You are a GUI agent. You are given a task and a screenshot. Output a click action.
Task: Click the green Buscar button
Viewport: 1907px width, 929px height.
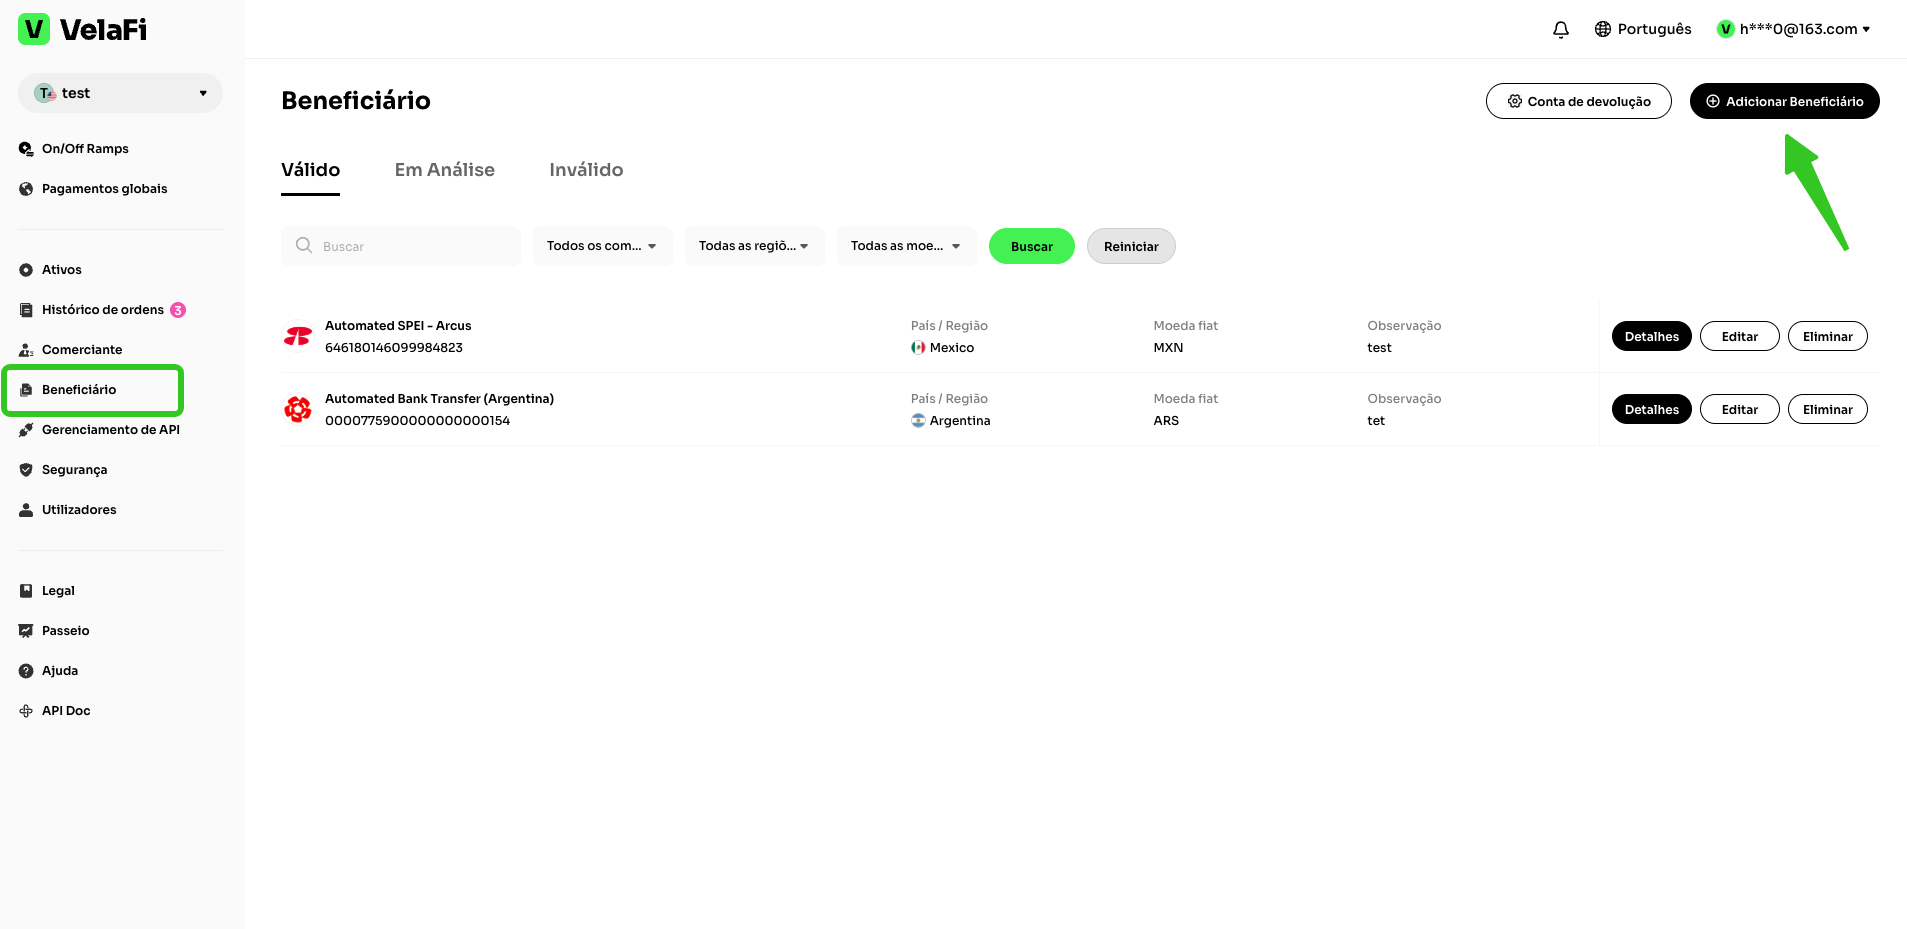click(x=1031, y=246)
